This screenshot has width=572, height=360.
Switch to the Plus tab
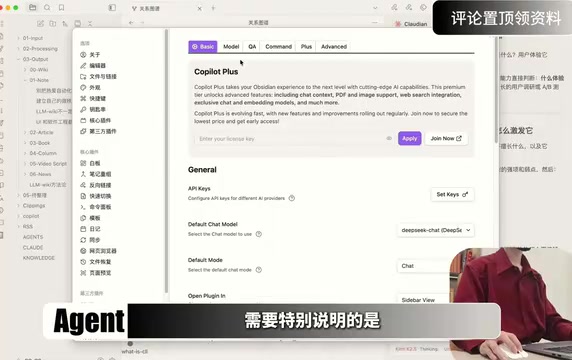(306, 47)
